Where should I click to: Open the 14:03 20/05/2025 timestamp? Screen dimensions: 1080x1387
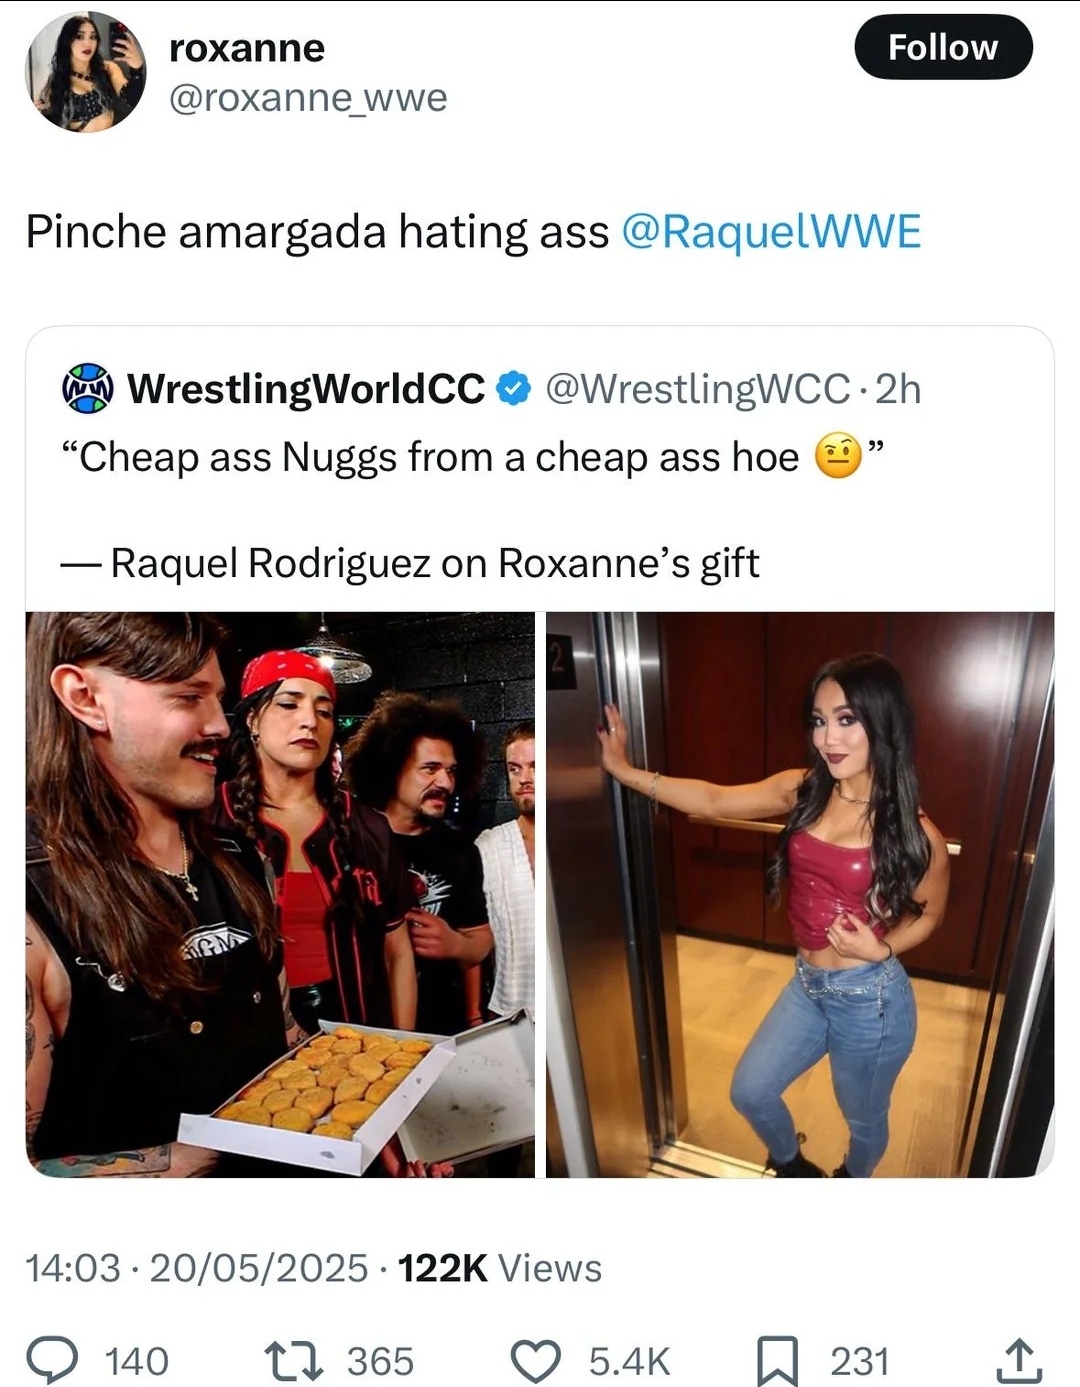point(197,1268)
